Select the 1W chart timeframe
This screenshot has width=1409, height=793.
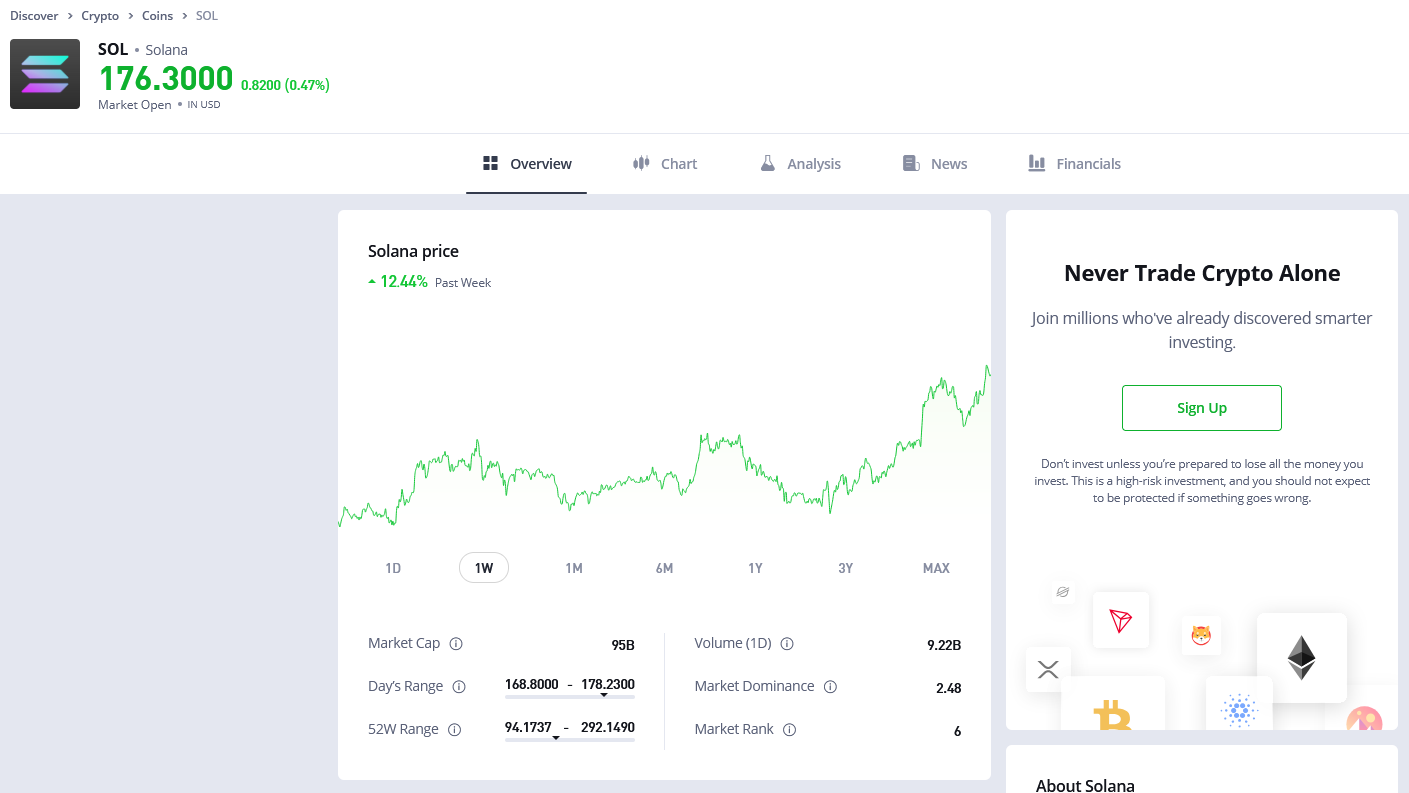click(484, 568)
